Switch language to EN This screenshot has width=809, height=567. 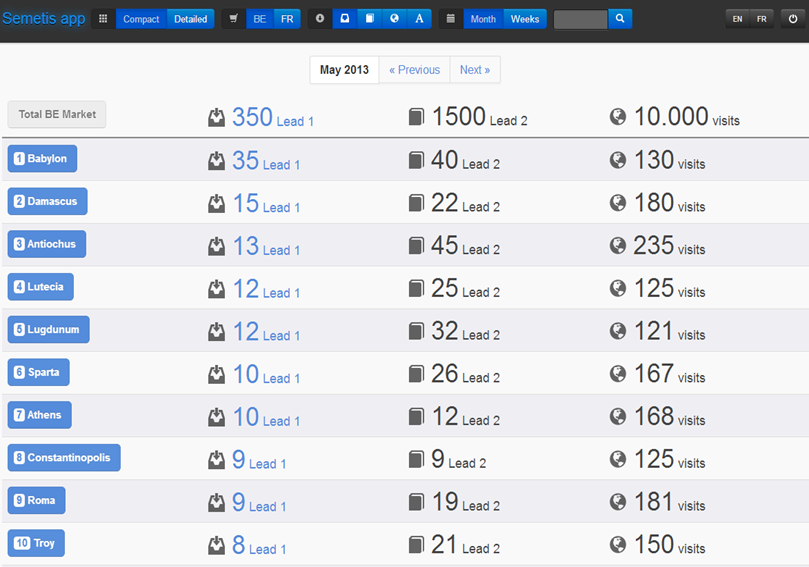pos(737,19)
